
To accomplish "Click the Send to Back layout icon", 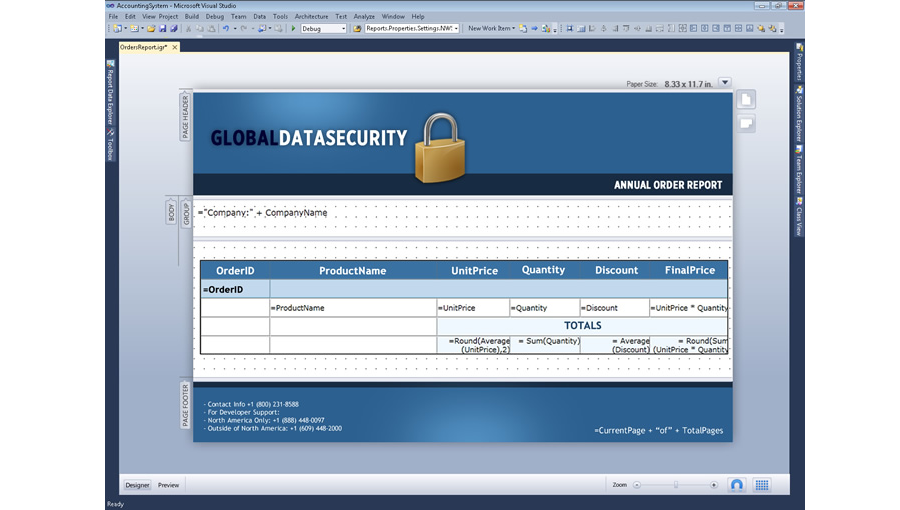I will (773, 28).
